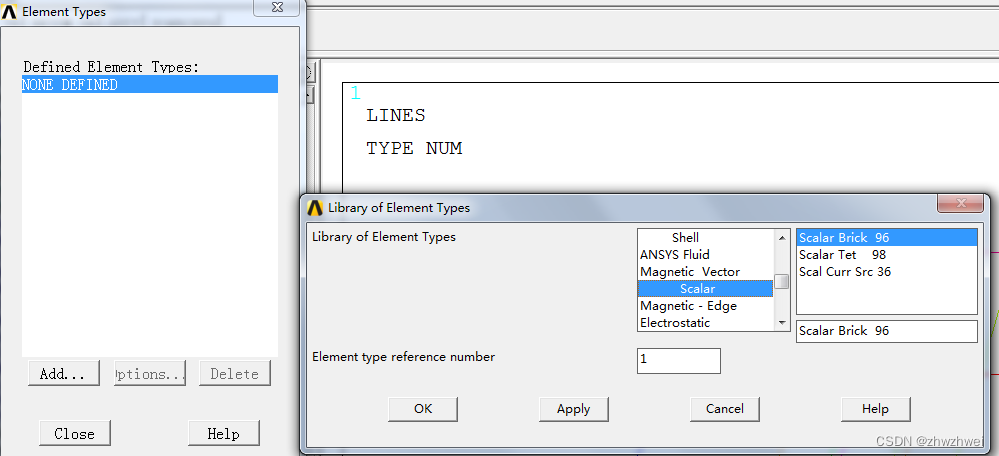This screenshot has height=456, width=999.
Task: Close the Library of Element Types dialog with X
Action: 960,204
